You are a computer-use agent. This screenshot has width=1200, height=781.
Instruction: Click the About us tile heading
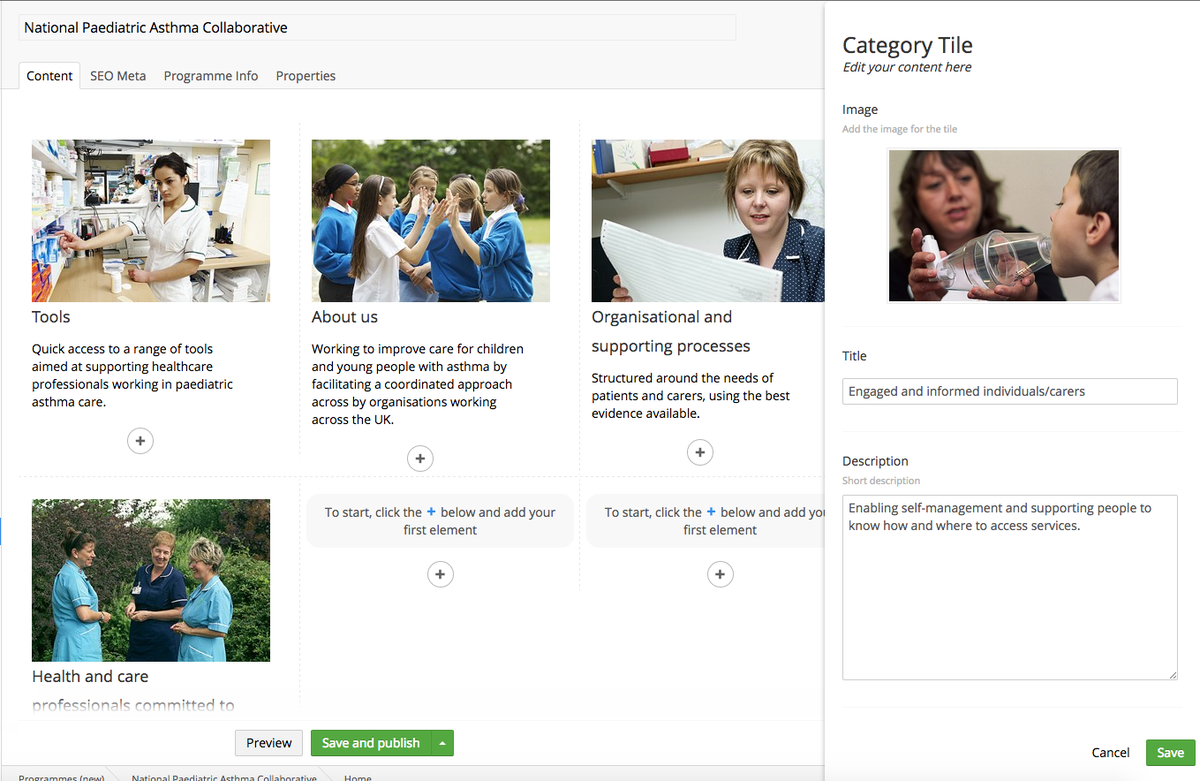[345, 317]
